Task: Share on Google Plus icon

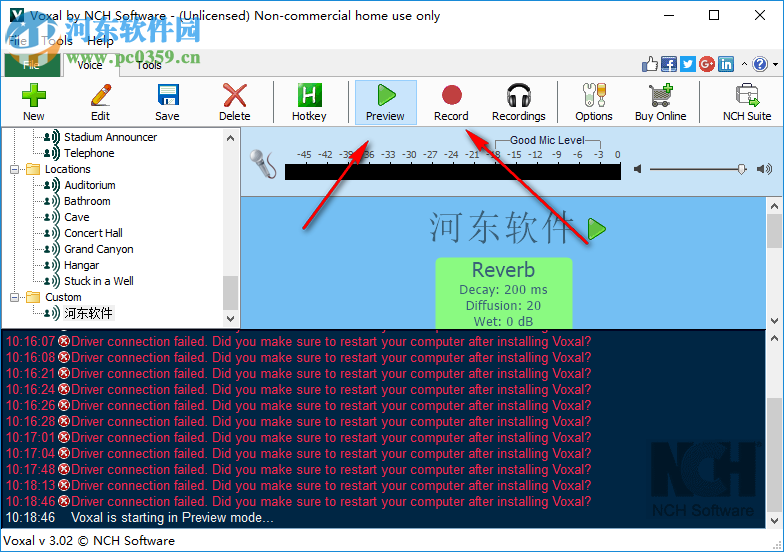Action: point(706,64)
